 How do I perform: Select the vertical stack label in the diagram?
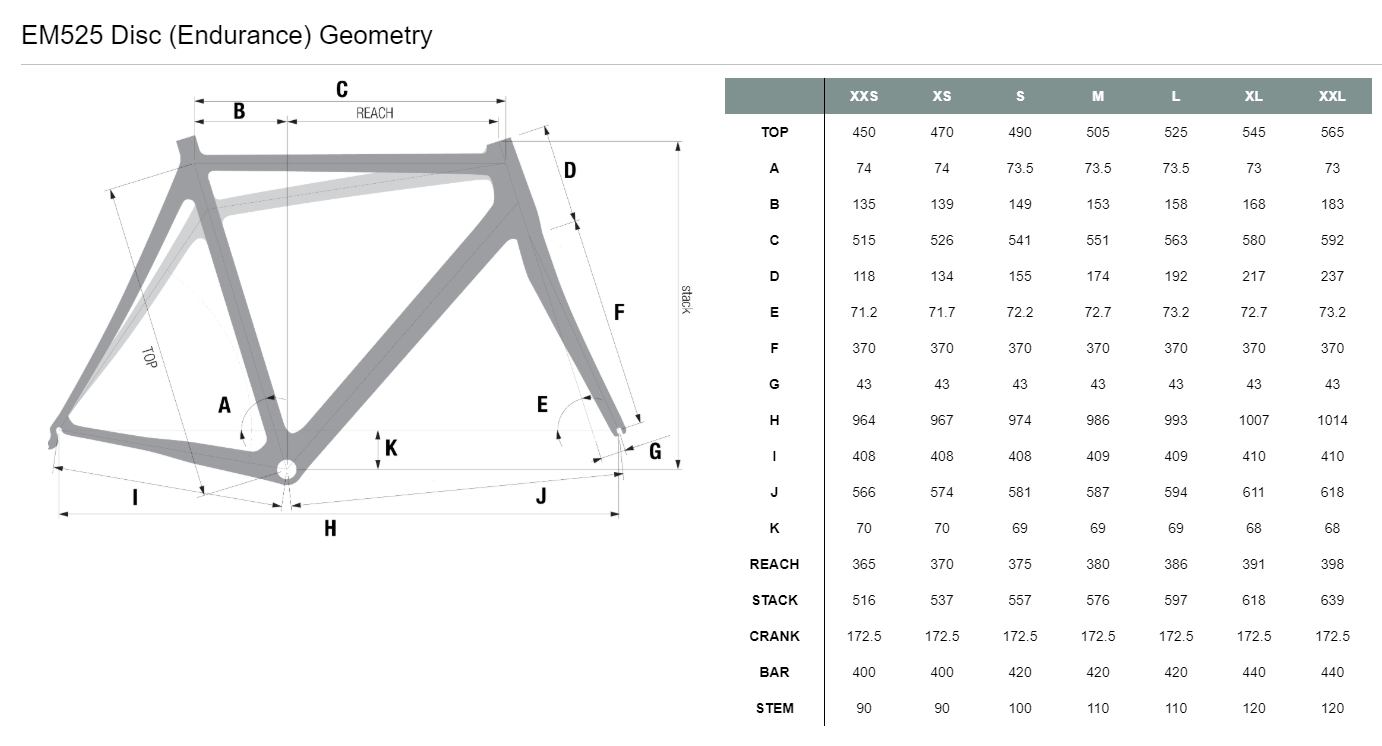[x=686, y=299]
